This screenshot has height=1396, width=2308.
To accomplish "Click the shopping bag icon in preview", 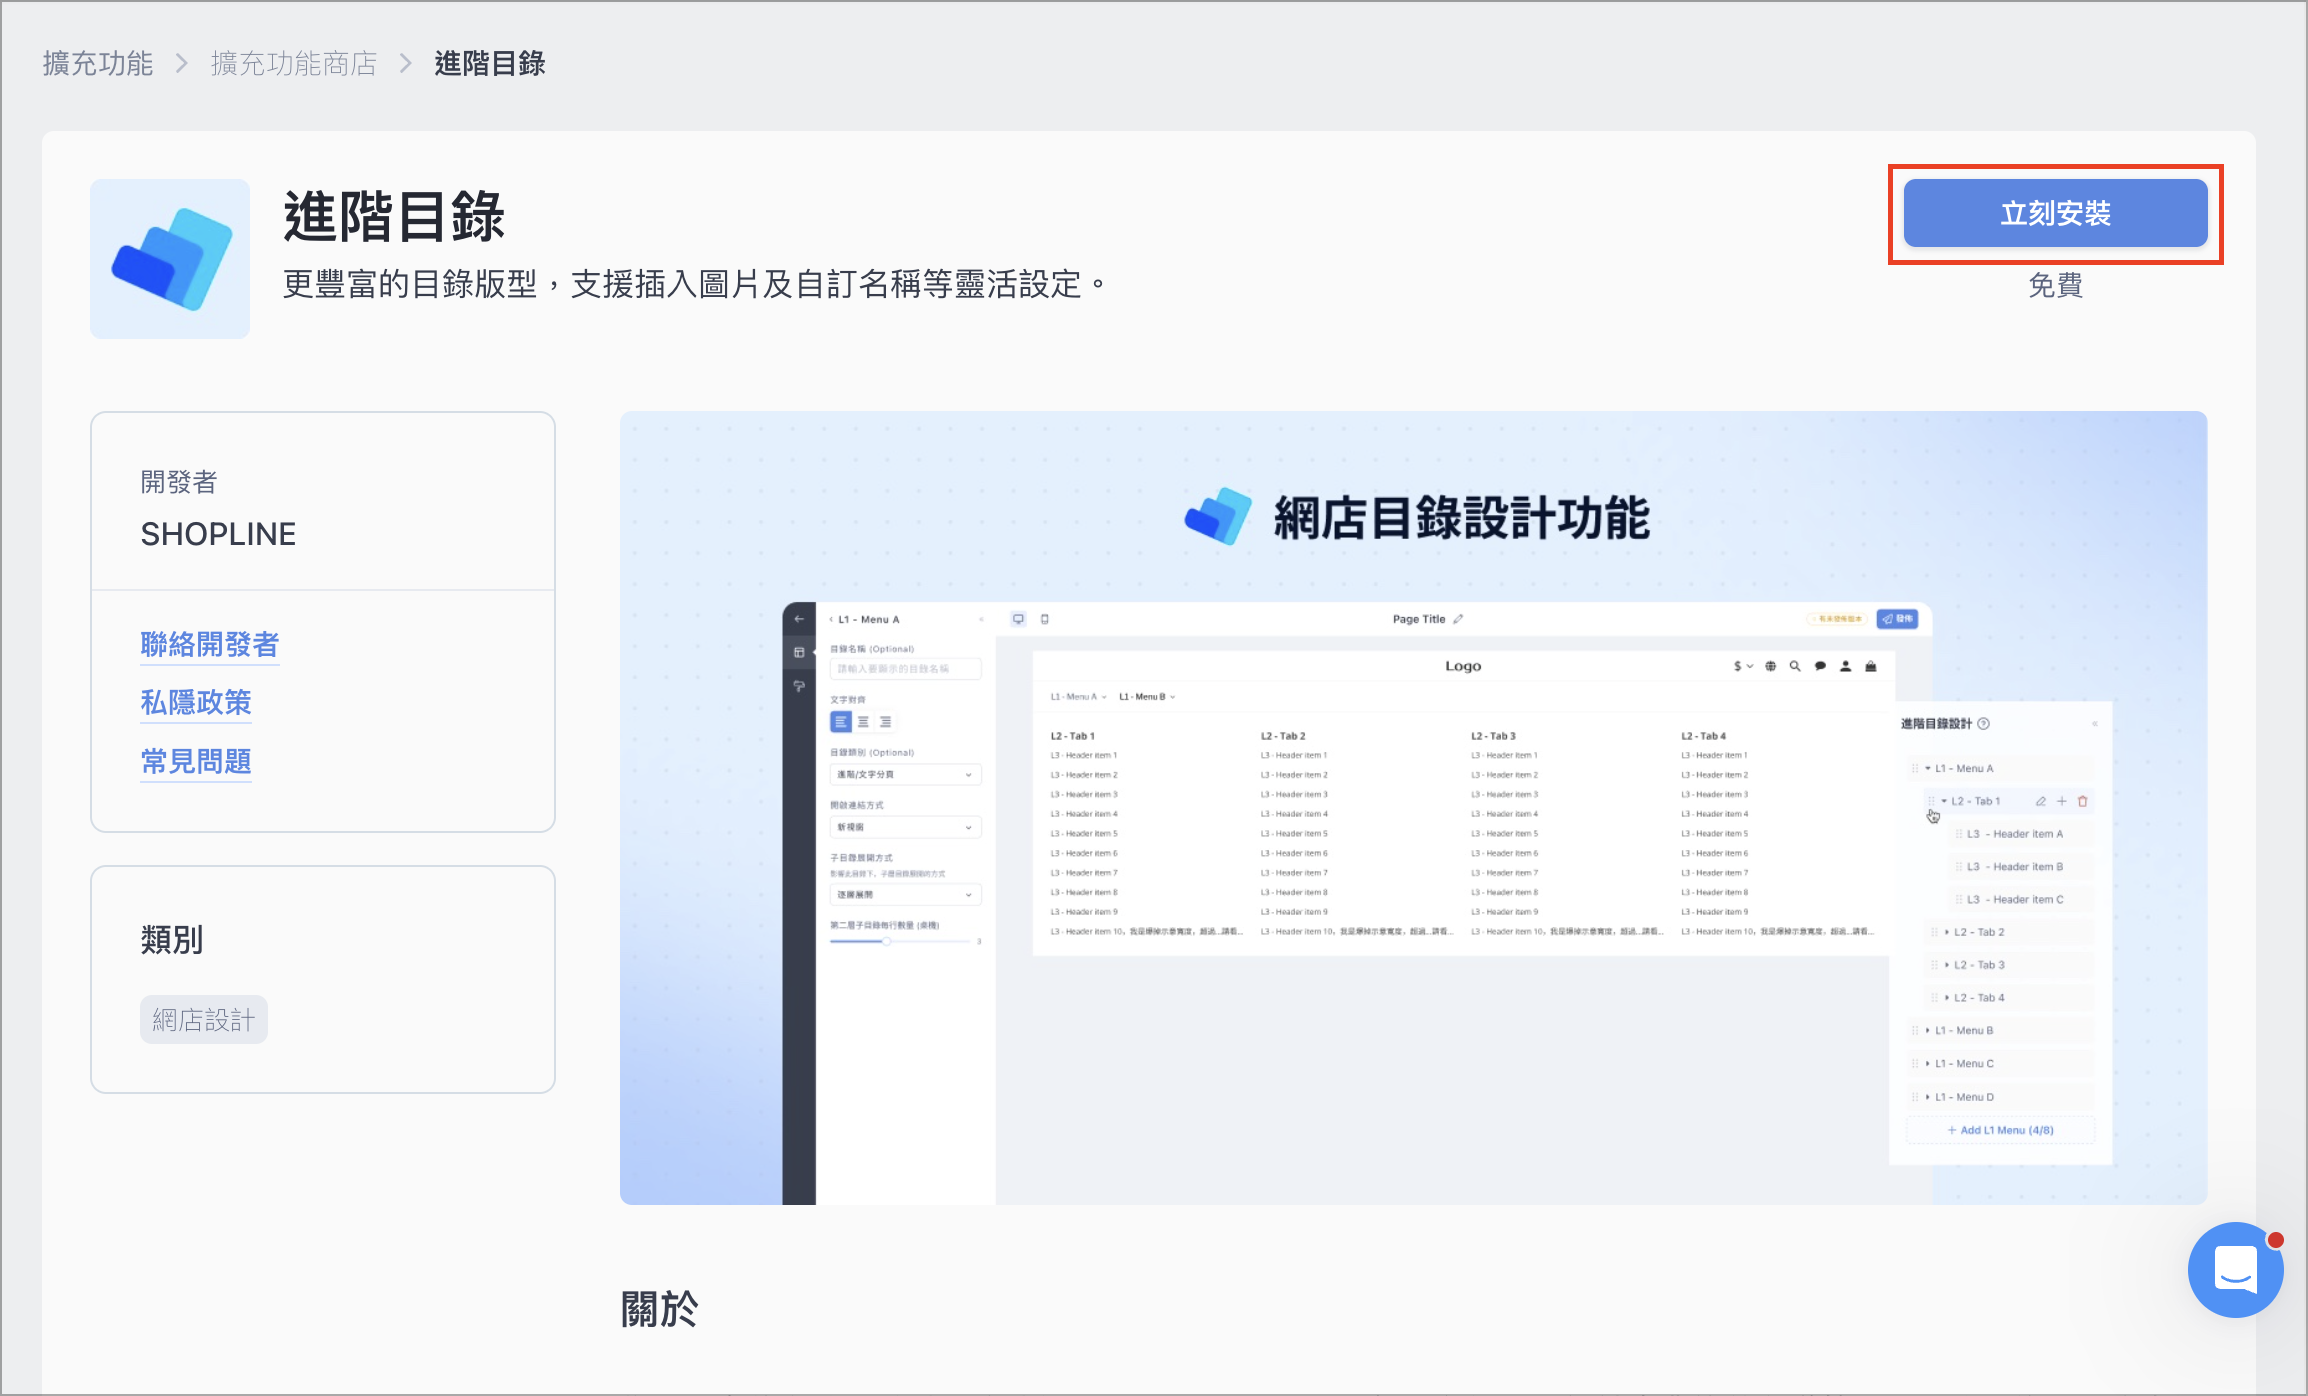I will tap(1871, 666).
